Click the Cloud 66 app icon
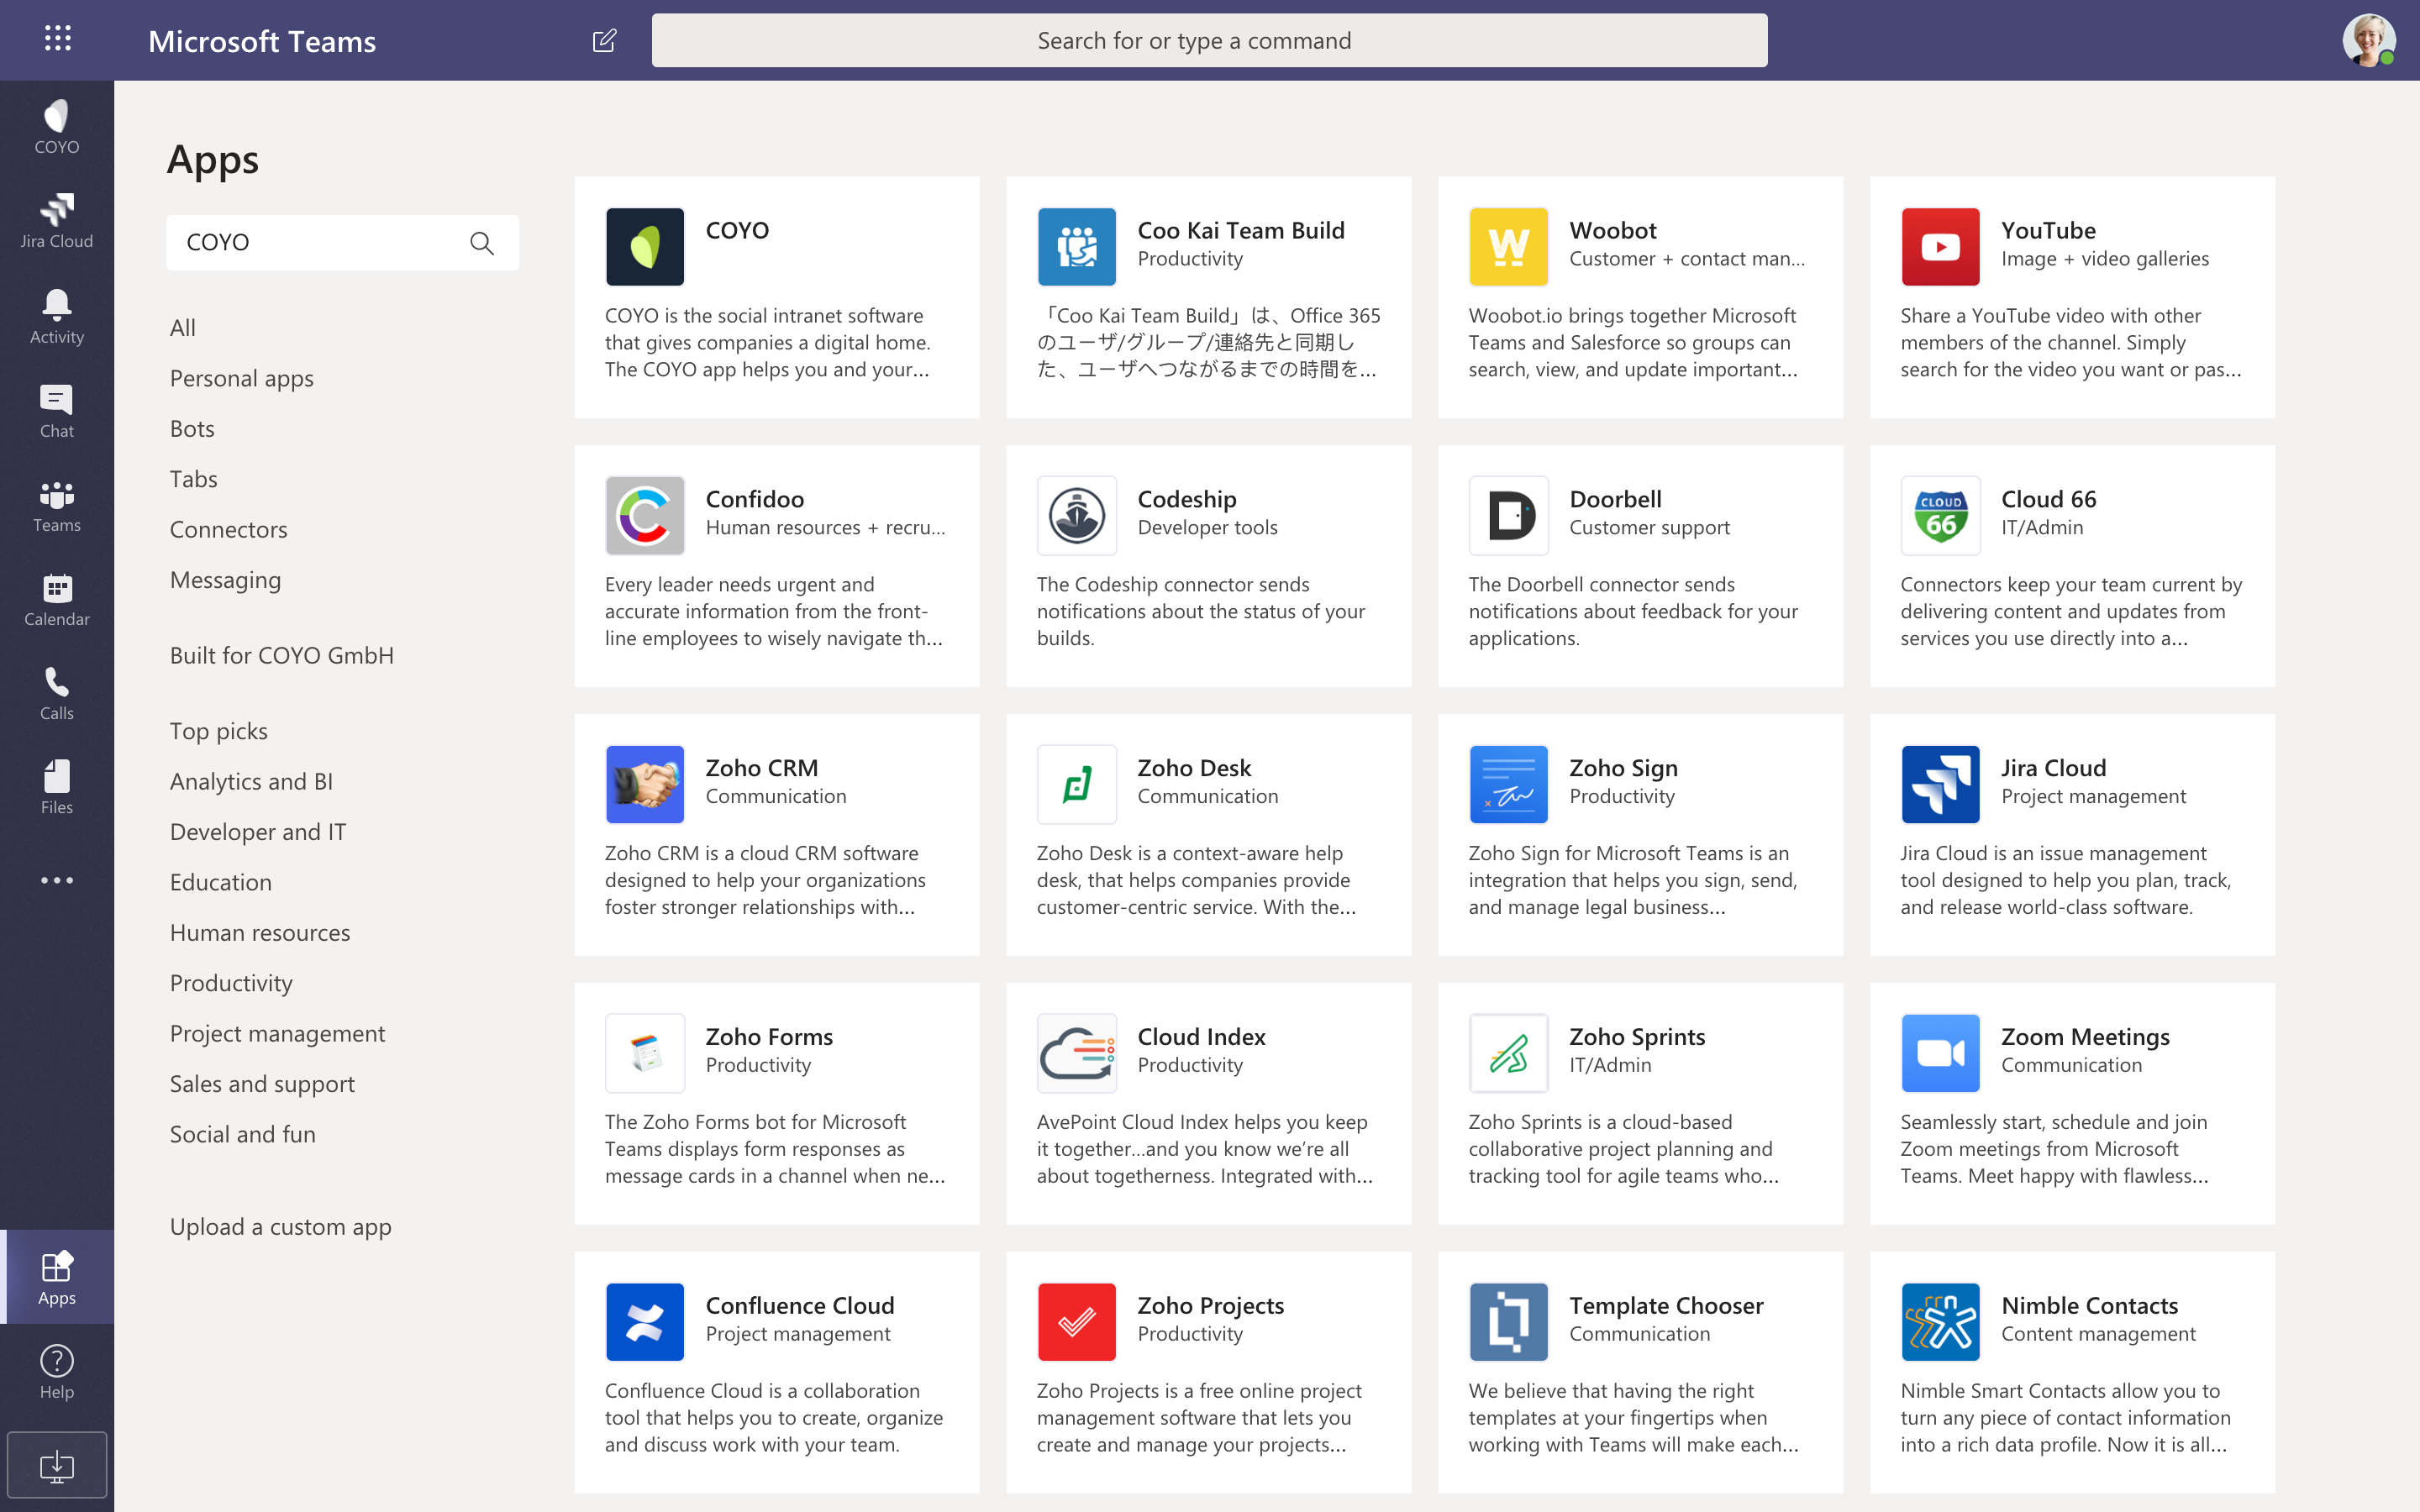This screenshot has width=2420, height=1512. click(1941, 516)
